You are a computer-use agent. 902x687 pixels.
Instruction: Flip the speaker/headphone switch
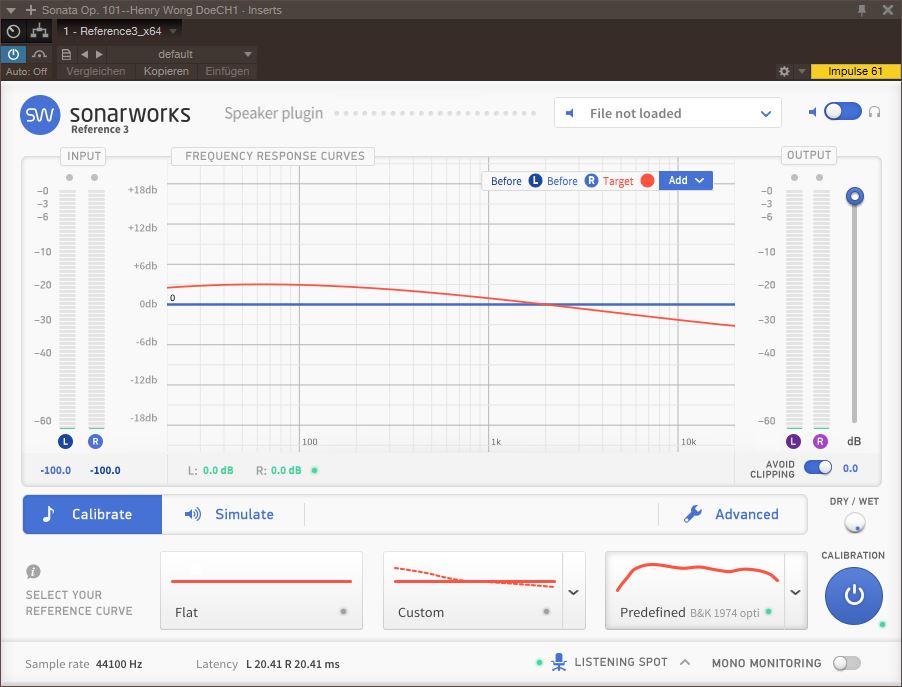(843, 111)
